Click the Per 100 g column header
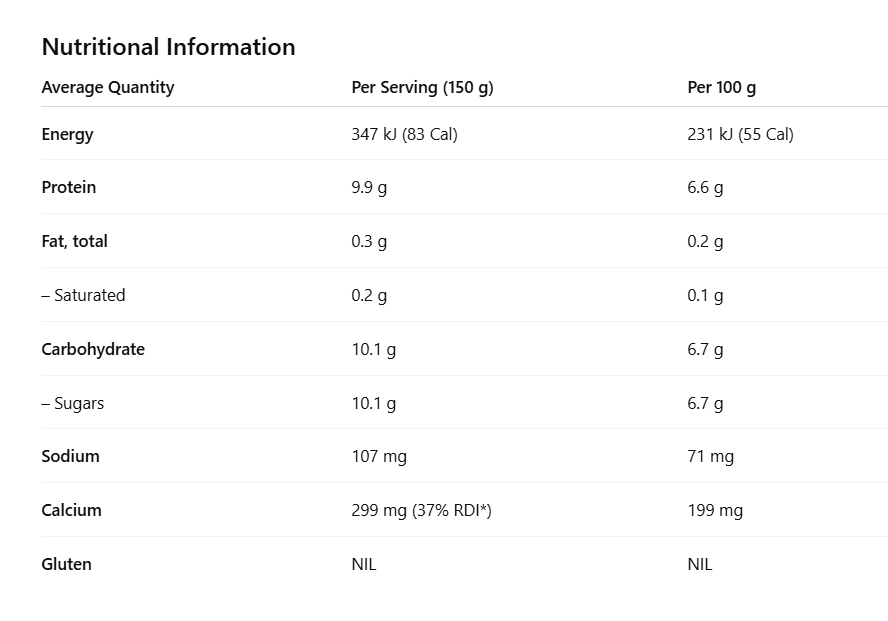888x621 pixels. pyautogui.click(x=721, y=87)
